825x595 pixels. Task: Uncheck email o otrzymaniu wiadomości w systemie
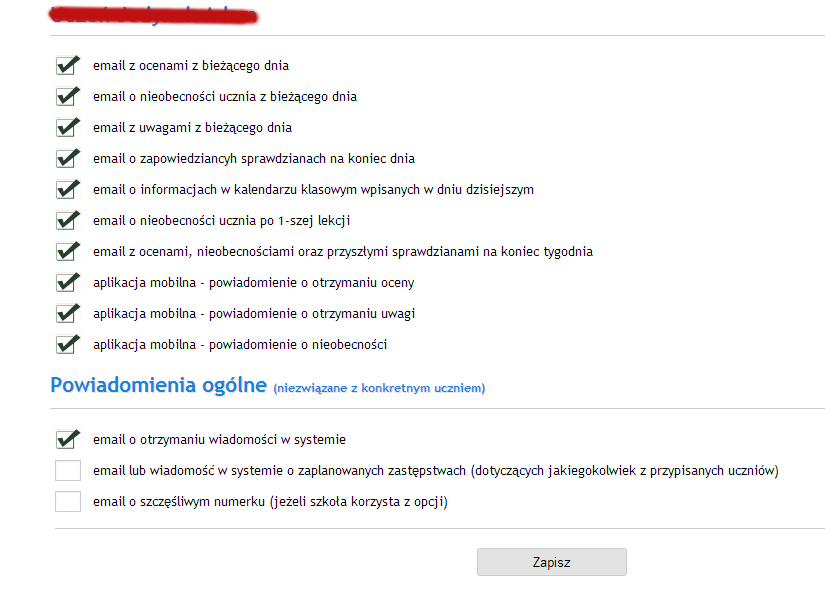click(68, 440)
